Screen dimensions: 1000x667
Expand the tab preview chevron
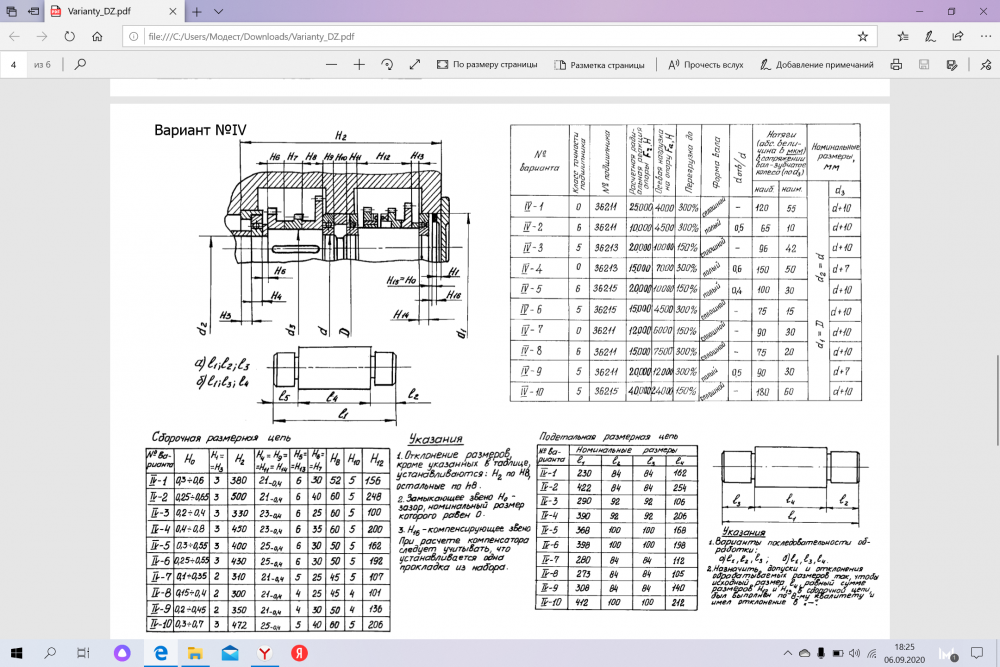pyautogui.click(x=219, y=11)
